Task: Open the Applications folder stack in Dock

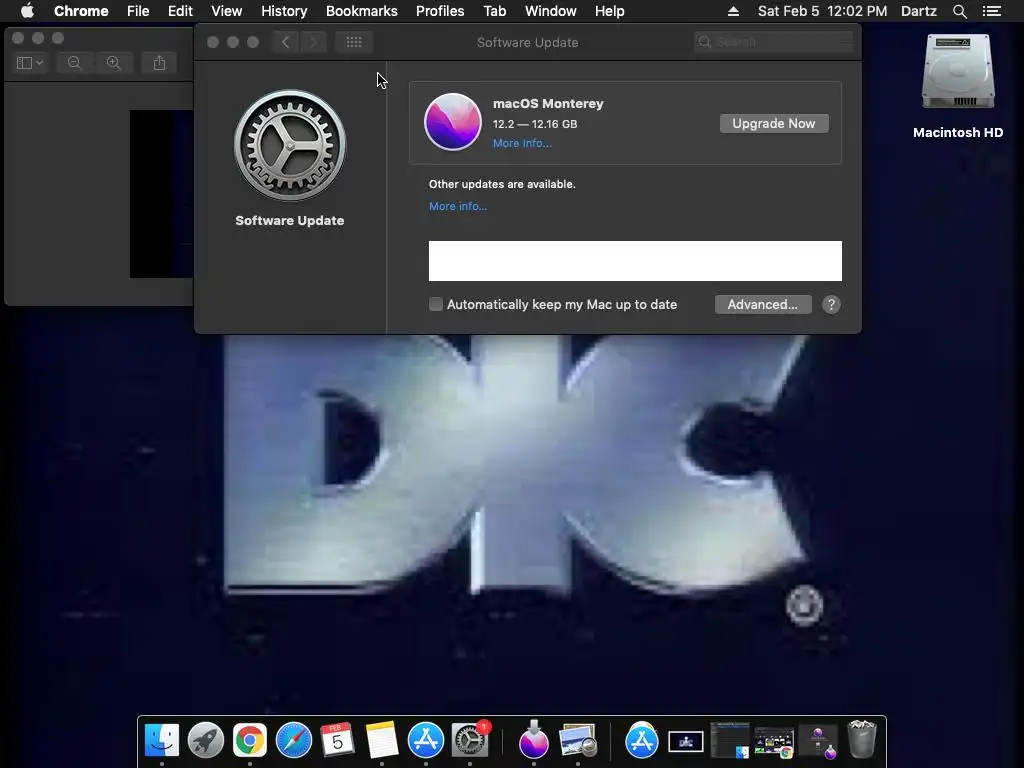Action: tap(642, 741)
